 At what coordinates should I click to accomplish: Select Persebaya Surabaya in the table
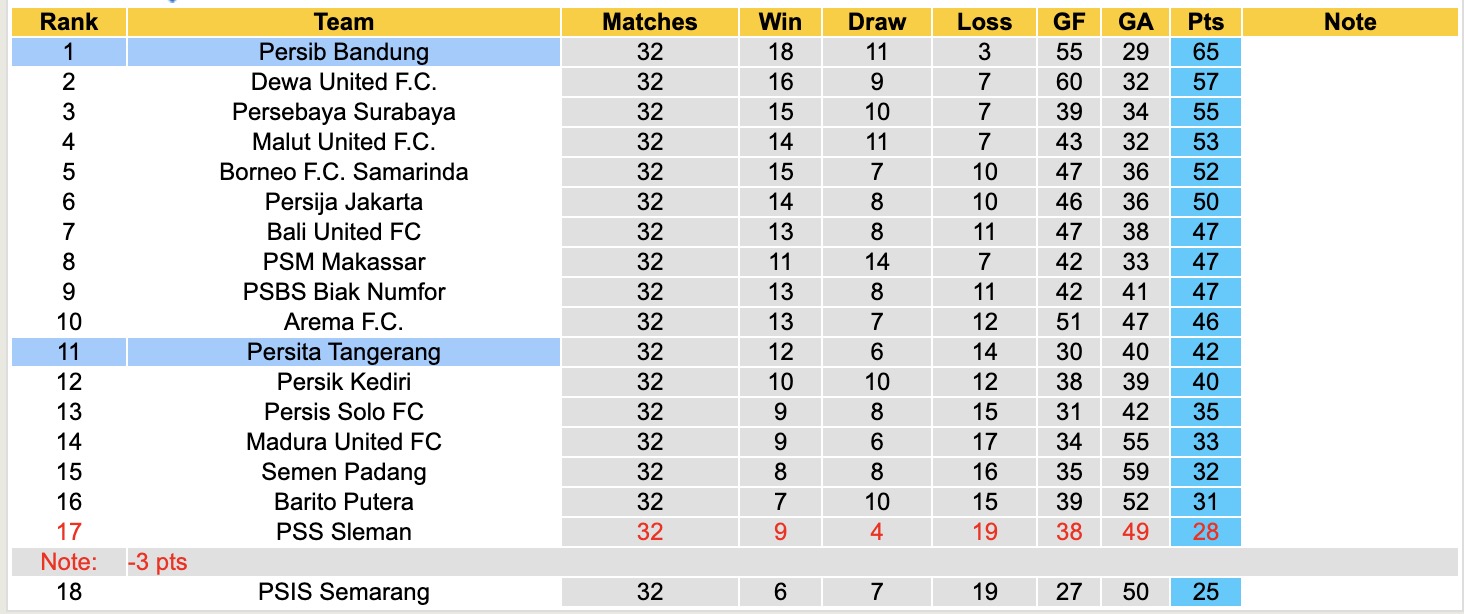(343, 112)
